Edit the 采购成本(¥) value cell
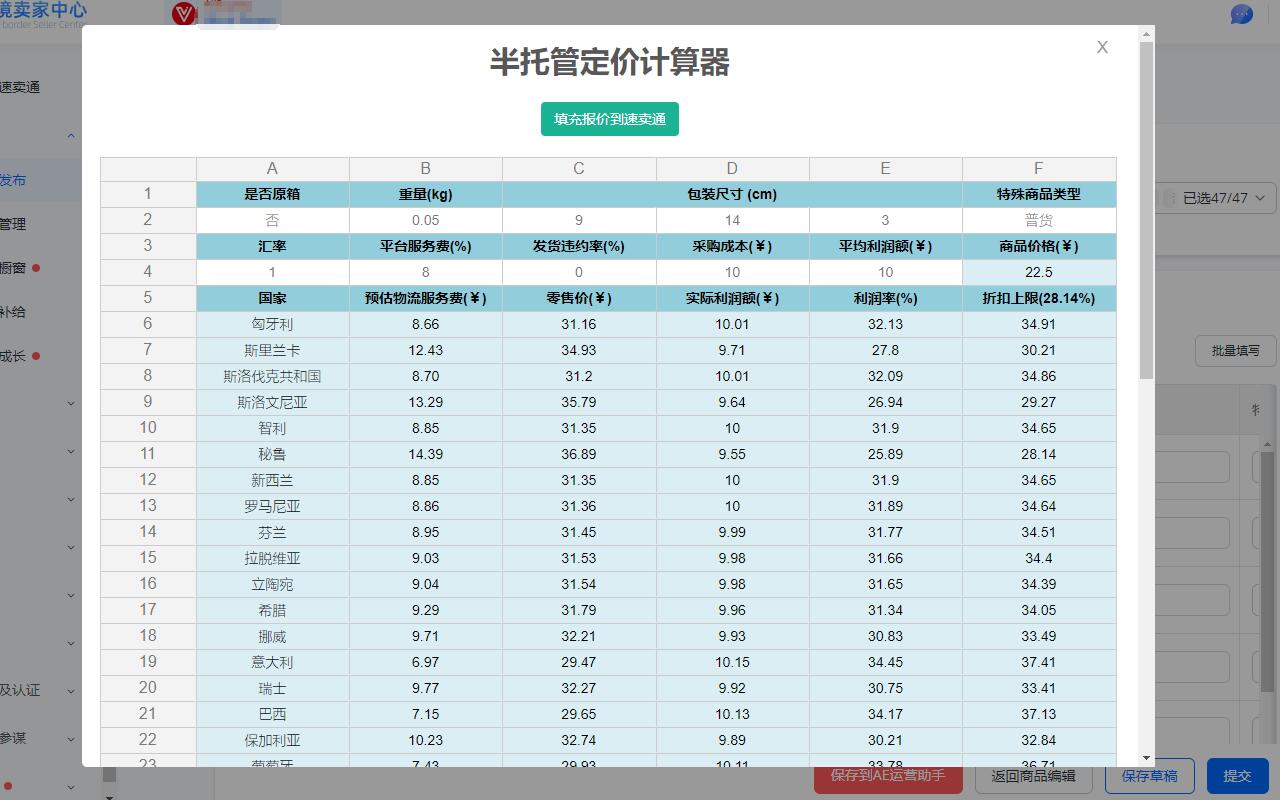The height and width of the screenshot is (800, 1280). (x=733, y=272)
